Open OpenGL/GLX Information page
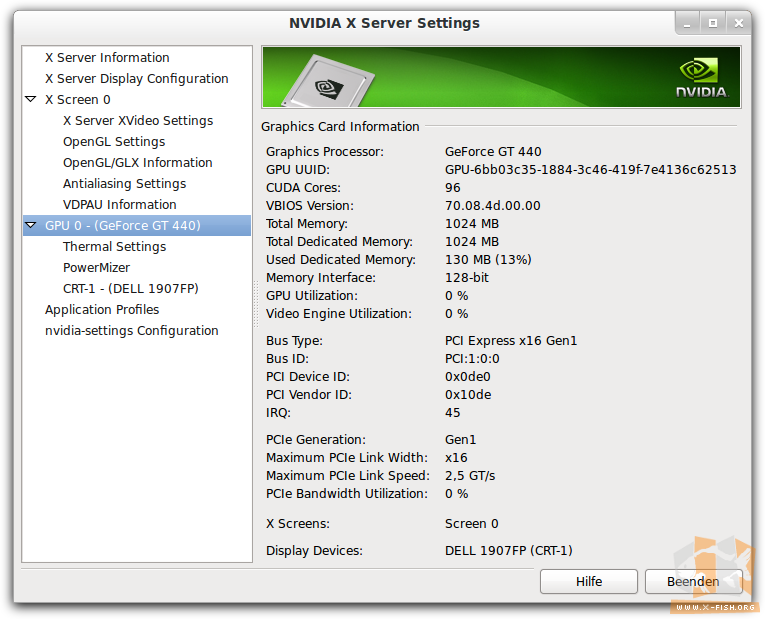765x619 pixels. 138,162
